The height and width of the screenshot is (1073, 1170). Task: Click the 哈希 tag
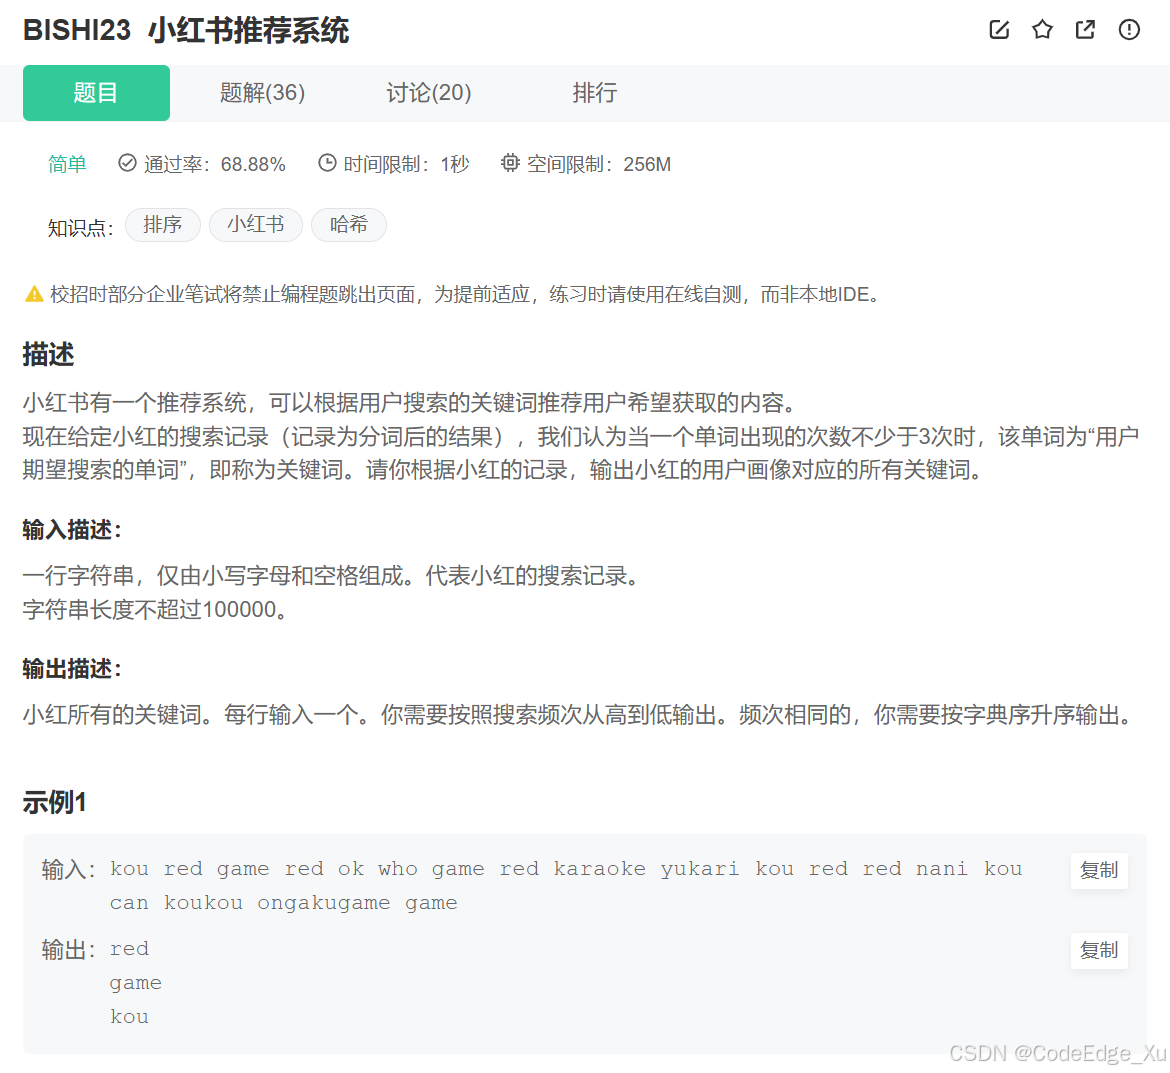(x=348, y=225)
